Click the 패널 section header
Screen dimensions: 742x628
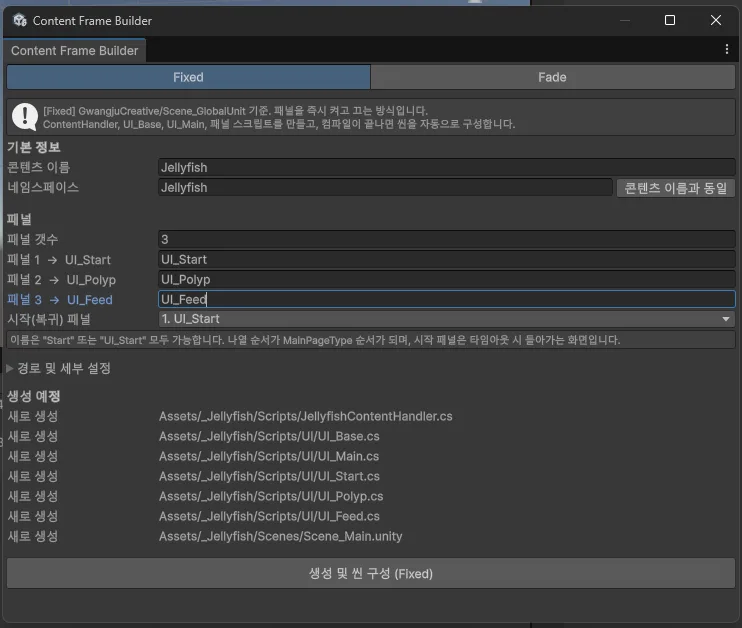pos(19,219)
